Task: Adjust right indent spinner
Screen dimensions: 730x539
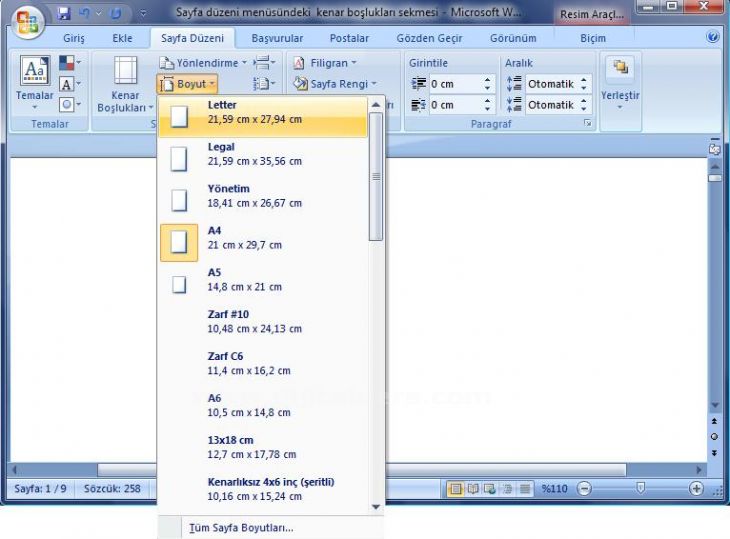Action: (487, 105)
